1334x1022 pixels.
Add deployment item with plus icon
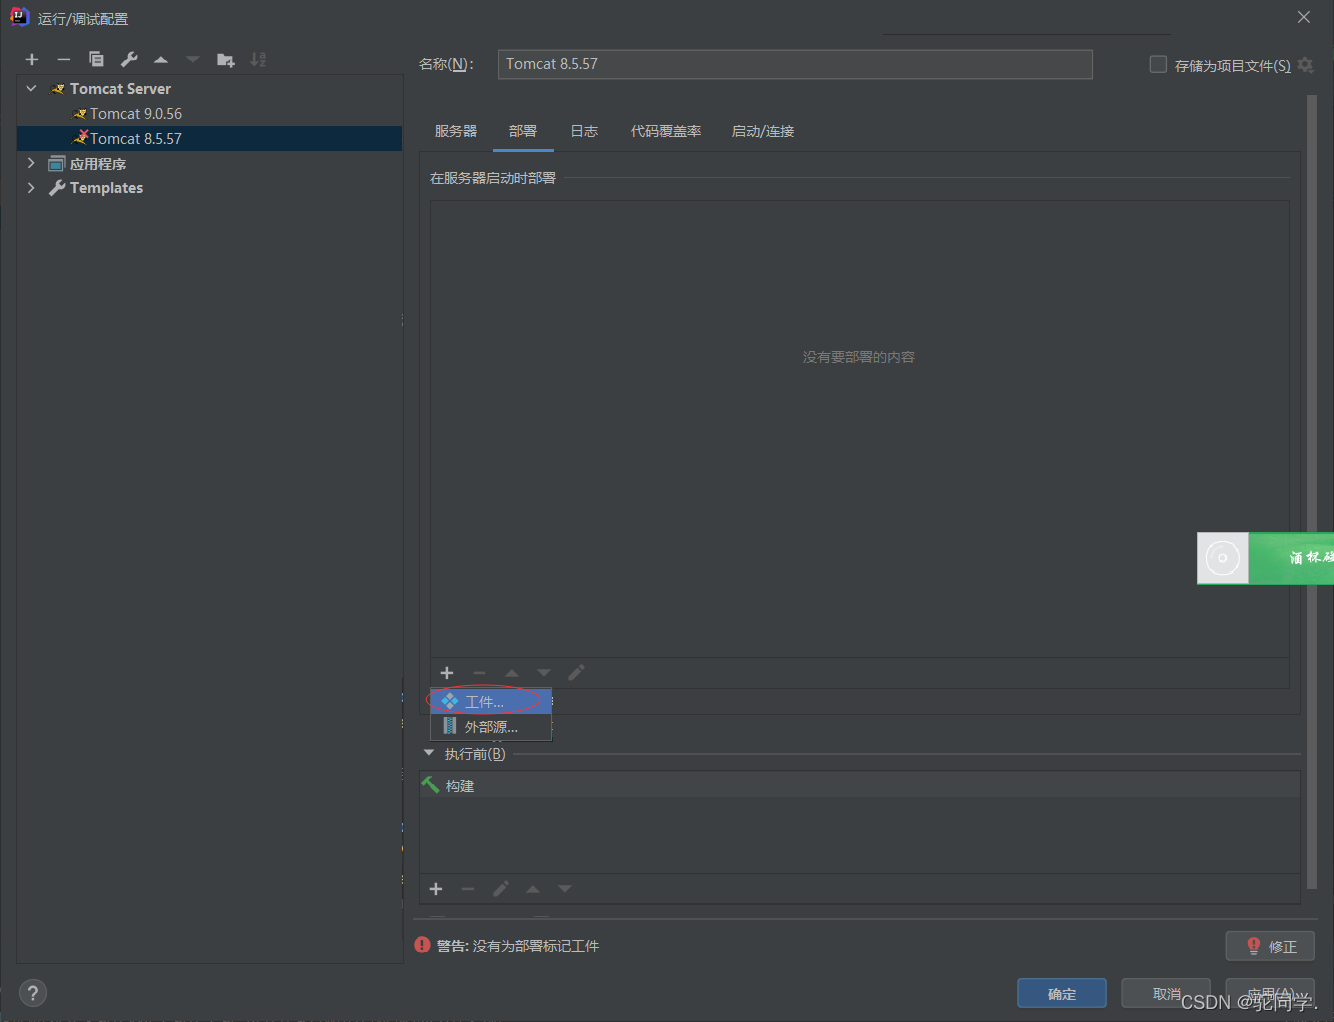pos(447,673)
